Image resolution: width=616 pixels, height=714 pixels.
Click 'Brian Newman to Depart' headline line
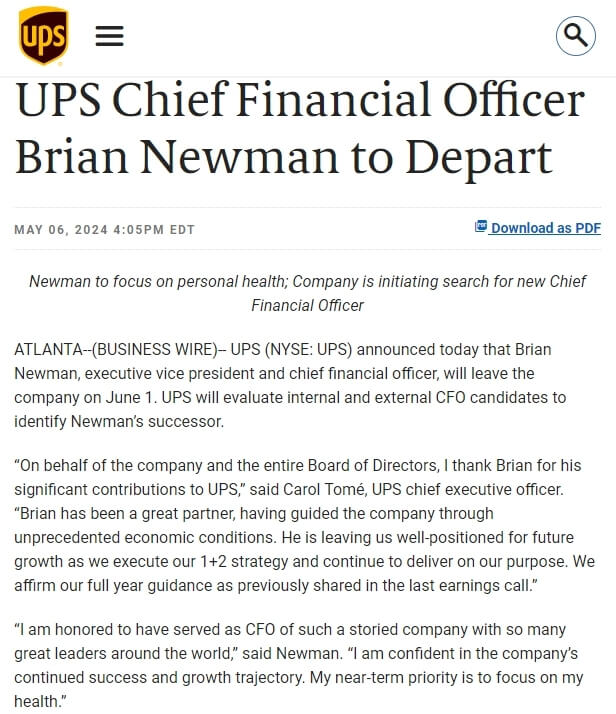284,158
